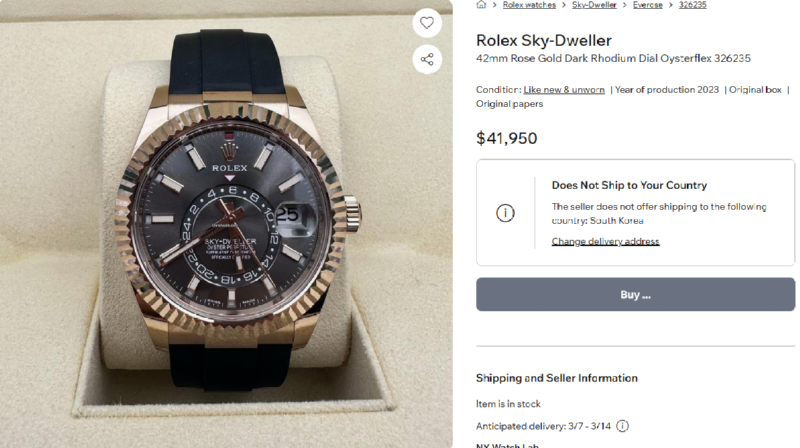Click the info icon in shipping notice

click(x=505, y=213)
